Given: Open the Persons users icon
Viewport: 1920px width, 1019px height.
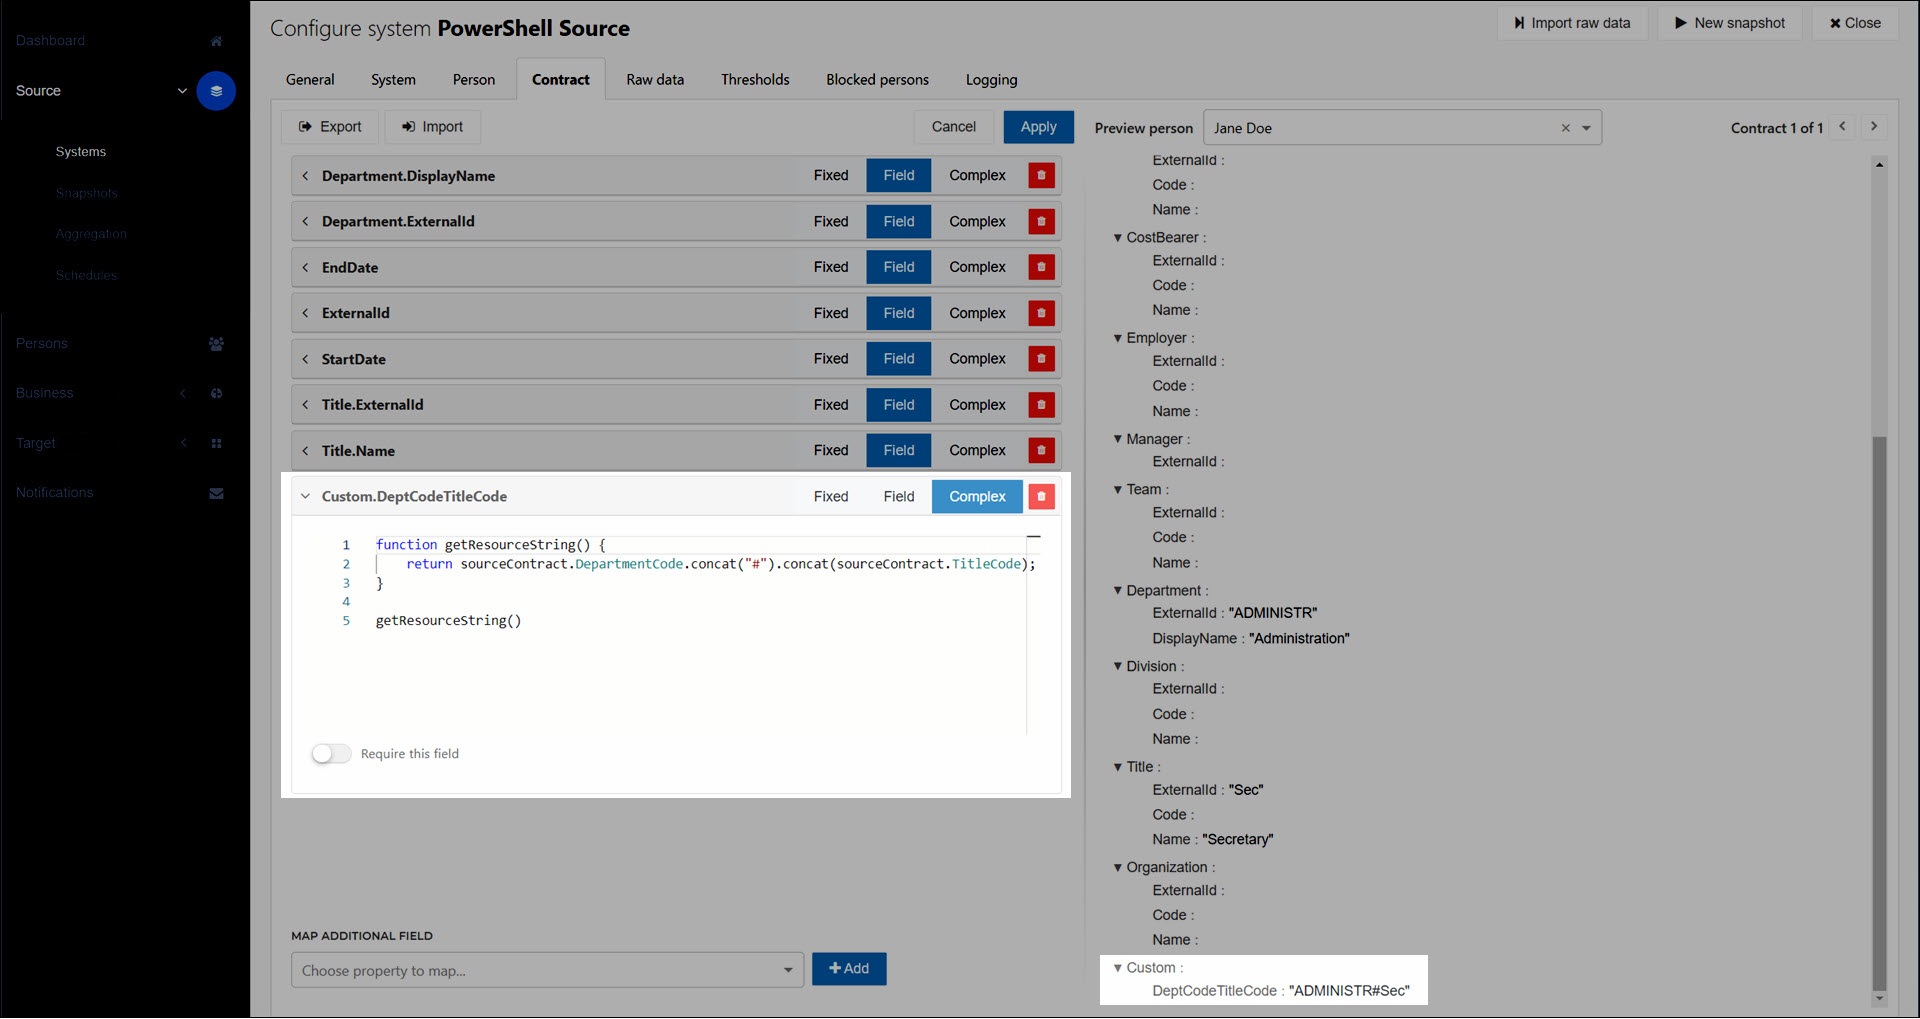Looking at the screenshot, I should [x=216, y=344].
